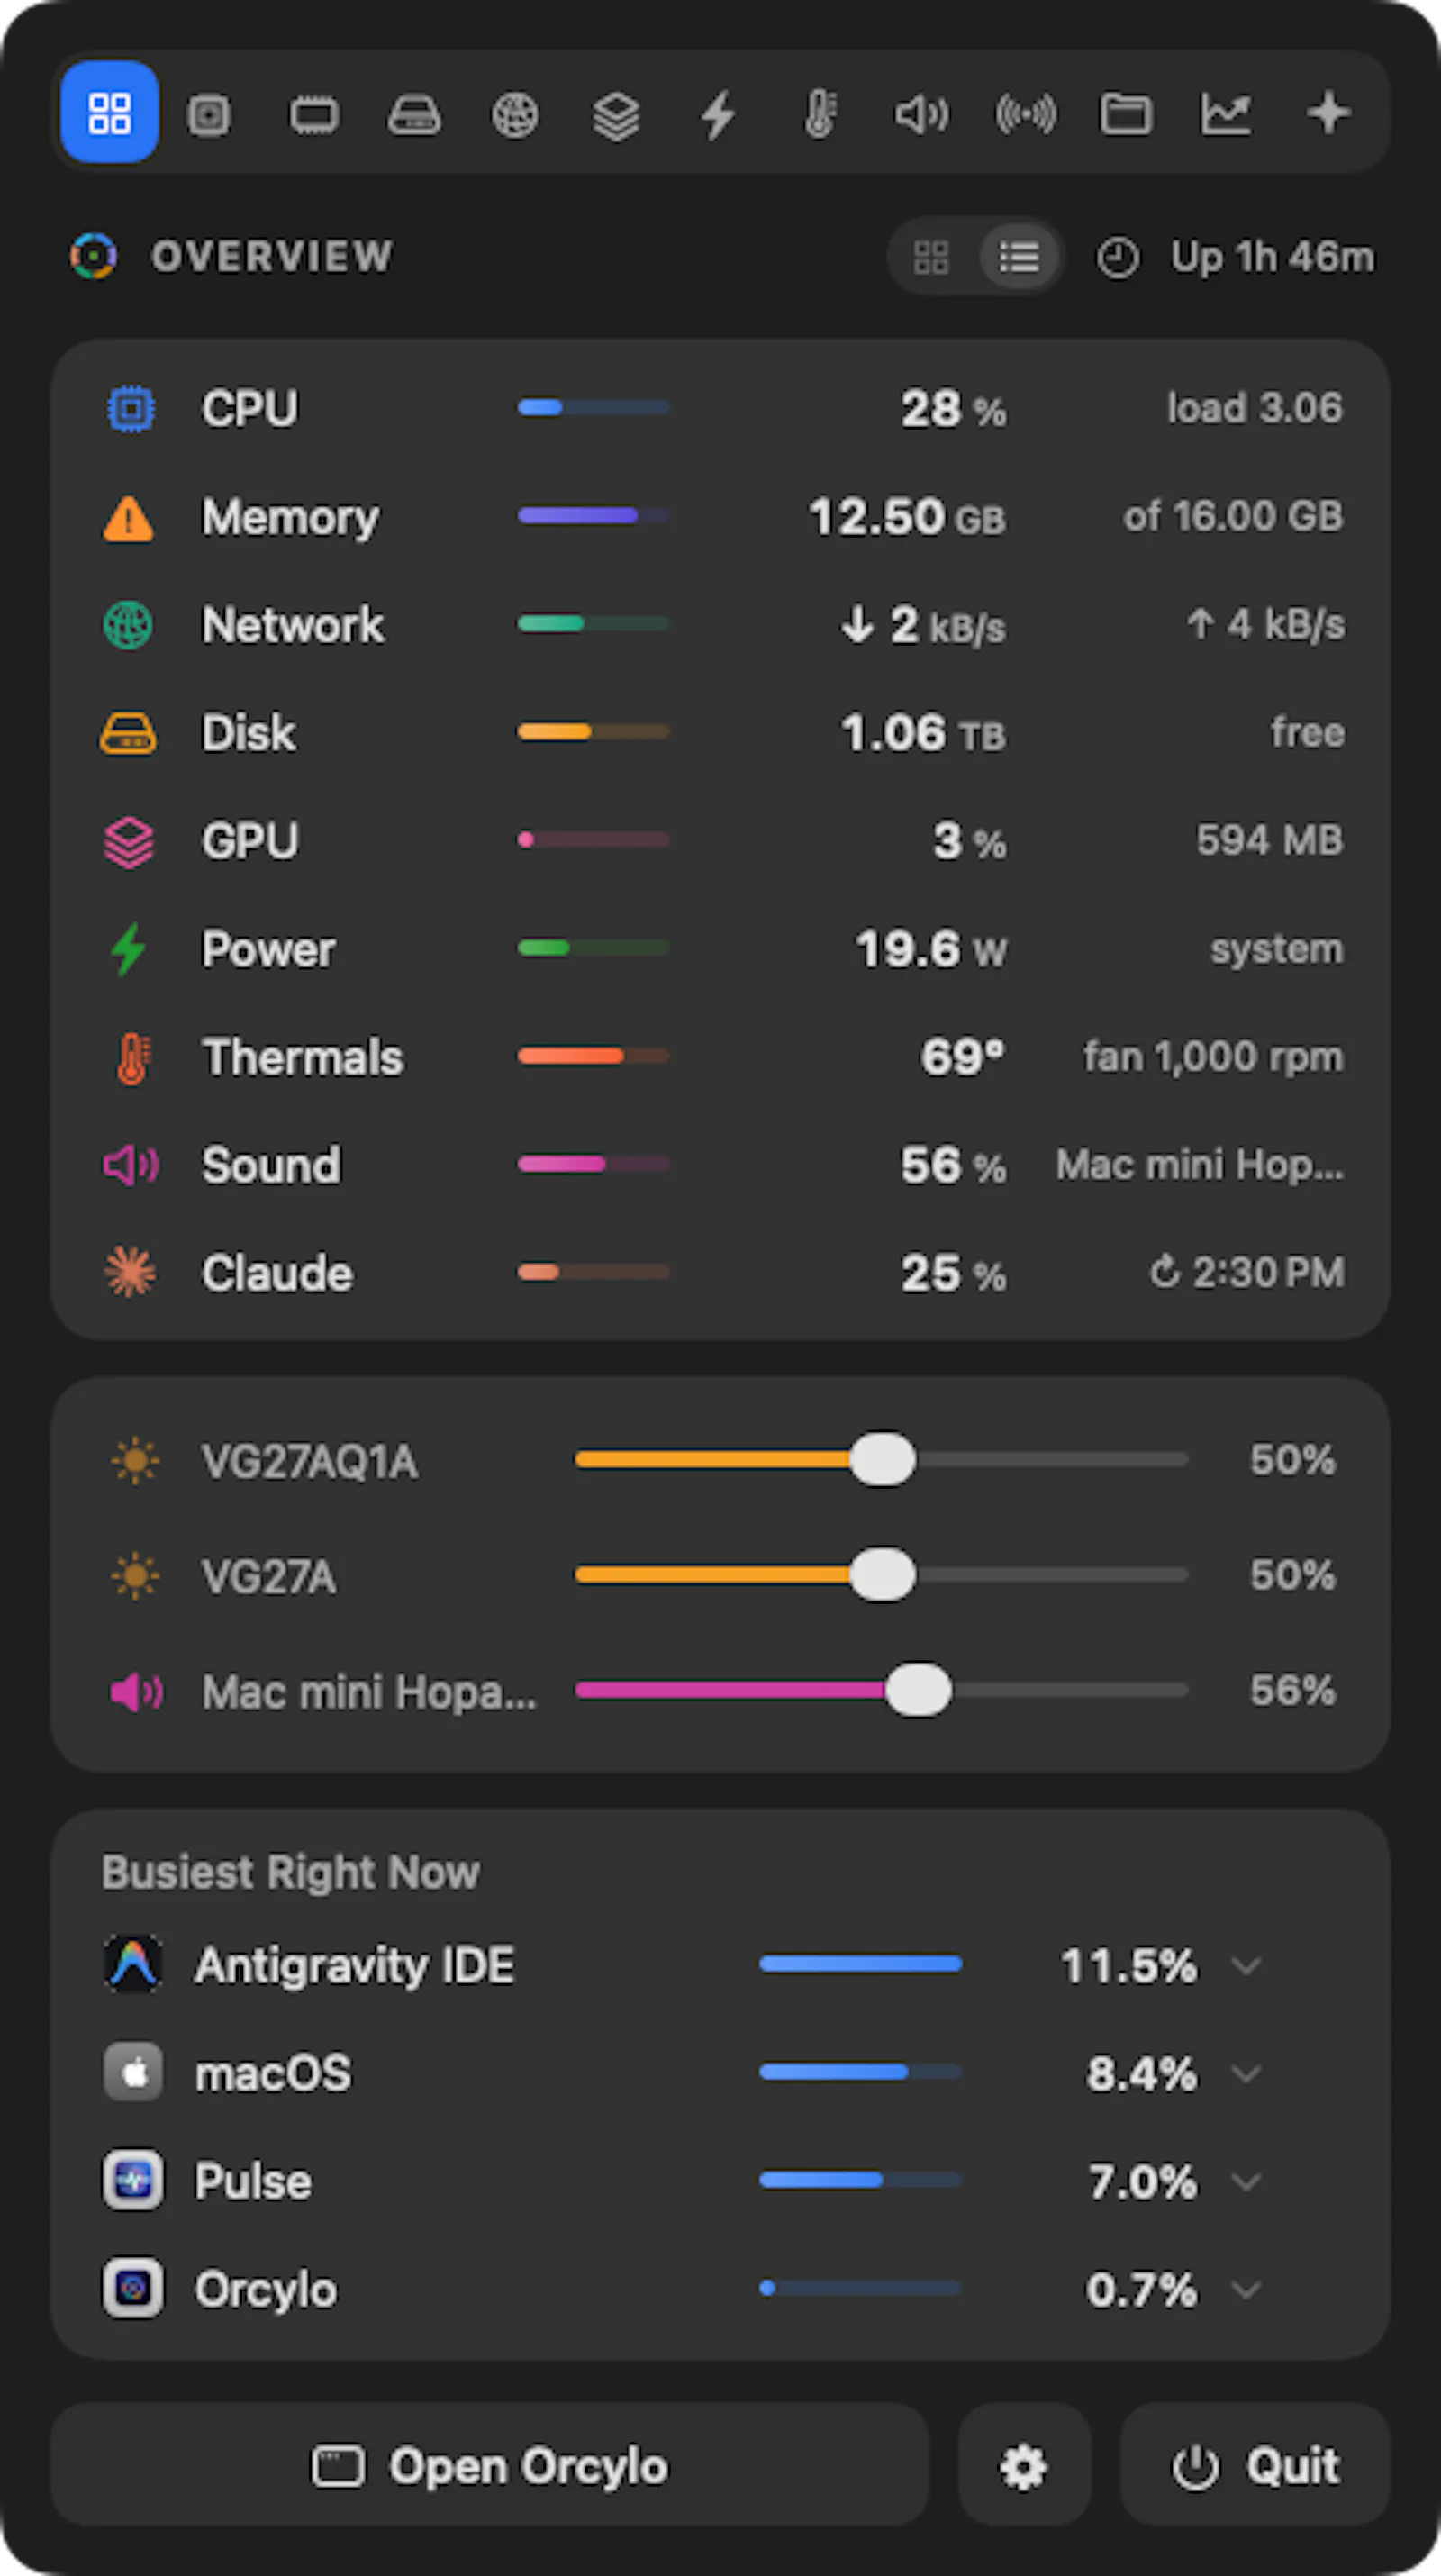Expand the Pulse process chevron
Image resolution: width=1441 pixels, height=2576 pixels.
(x=1246, y=2181)
